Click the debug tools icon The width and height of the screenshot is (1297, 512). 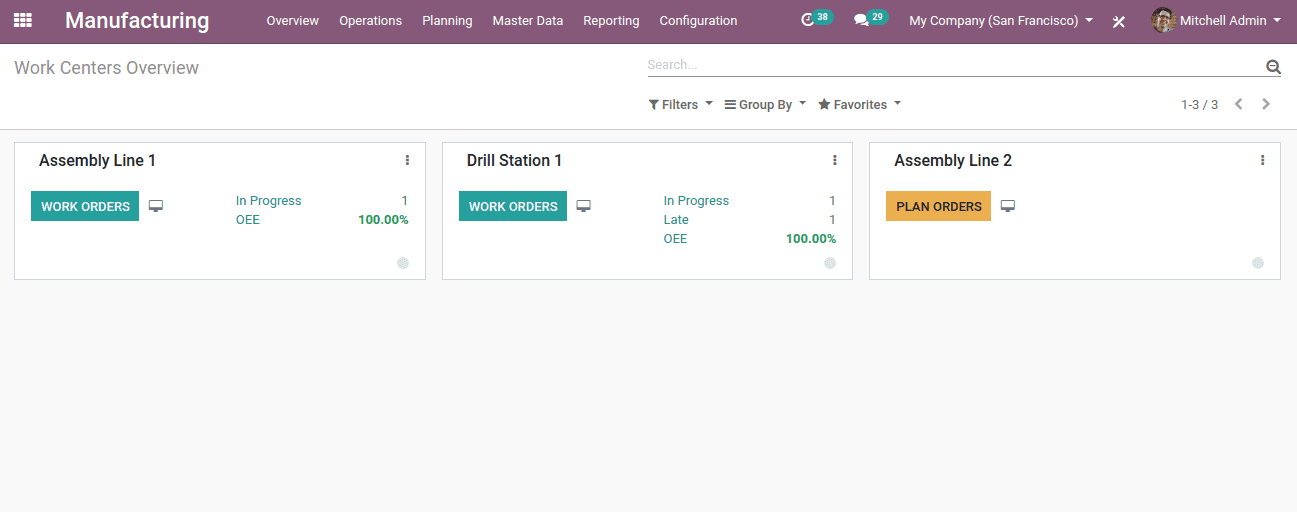(x=1119, y=21)
